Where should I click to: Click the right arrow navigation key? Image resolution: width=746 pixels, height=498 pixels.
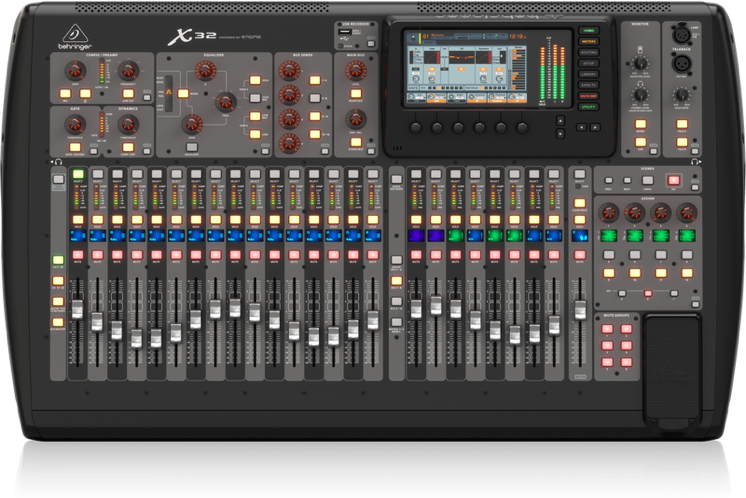595,127
